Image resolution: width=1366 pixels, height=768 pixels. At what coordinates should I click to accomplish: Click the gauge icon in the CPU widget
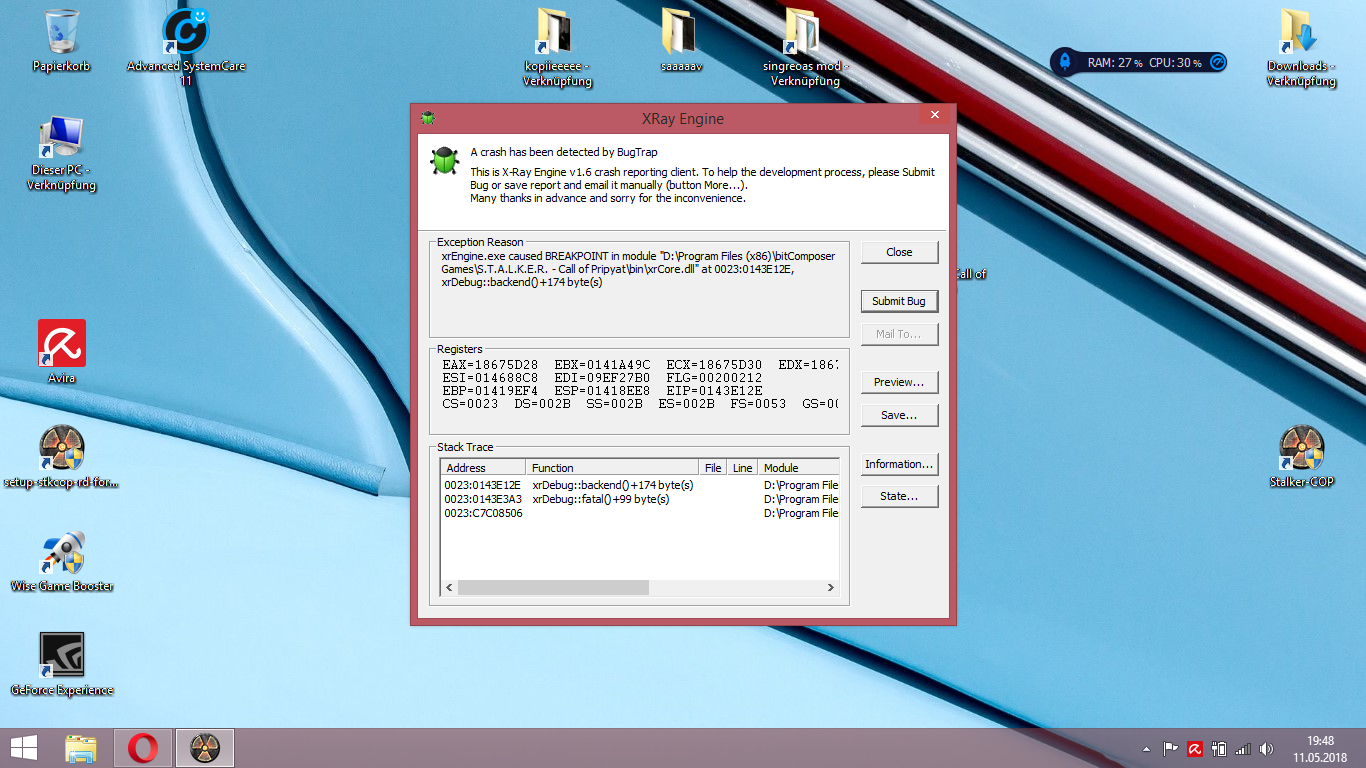tap(1217, 62)
